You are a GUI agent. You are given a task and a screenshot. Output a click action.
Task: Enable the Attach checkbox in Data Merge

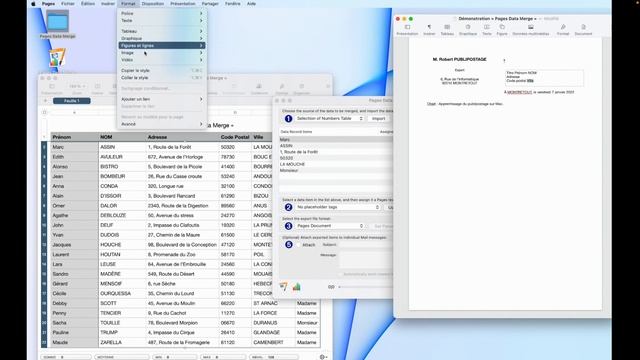pos(298,245)
